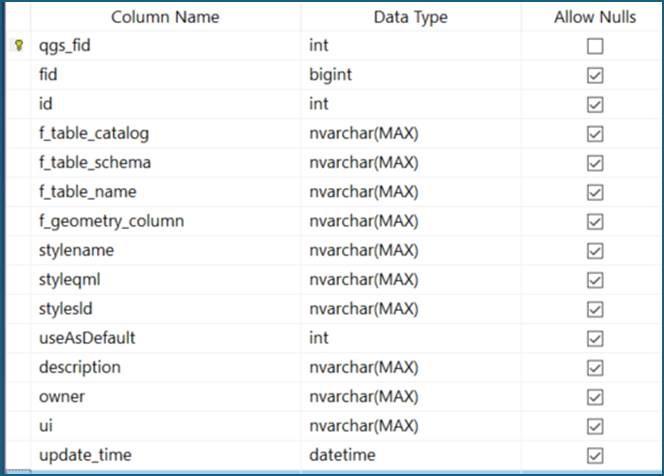Click the Column Name header
This screenshot has width=664, height=476.
166,17
